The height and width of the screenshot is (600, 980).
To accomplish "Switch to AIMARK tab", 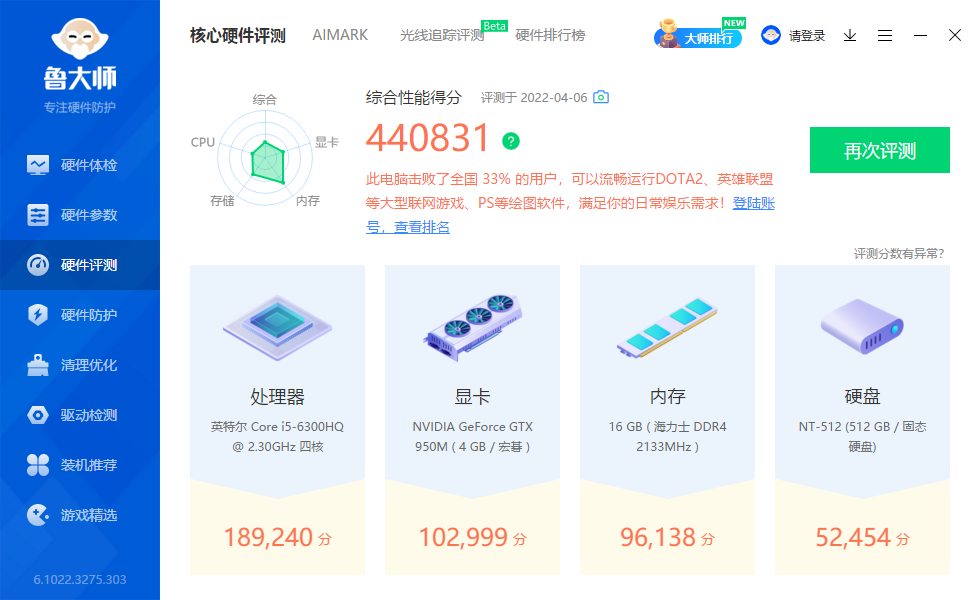I will 340,35.
